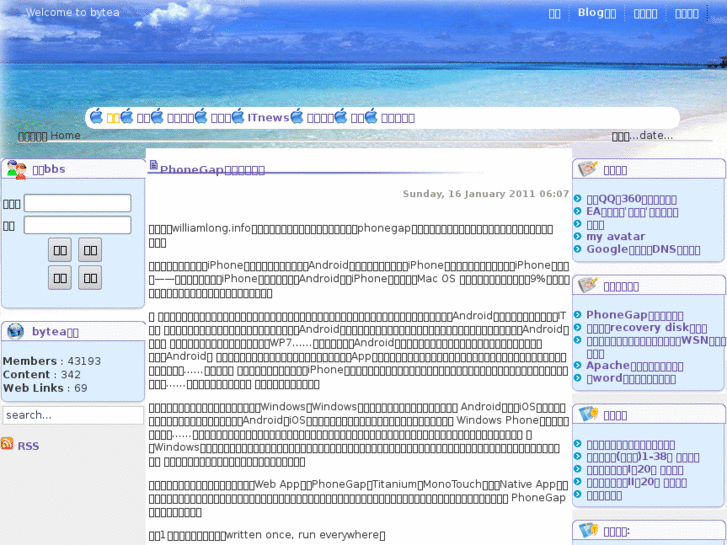Click the '...date...' text under the menu bar
727x545 pixels.
(642, 136)
